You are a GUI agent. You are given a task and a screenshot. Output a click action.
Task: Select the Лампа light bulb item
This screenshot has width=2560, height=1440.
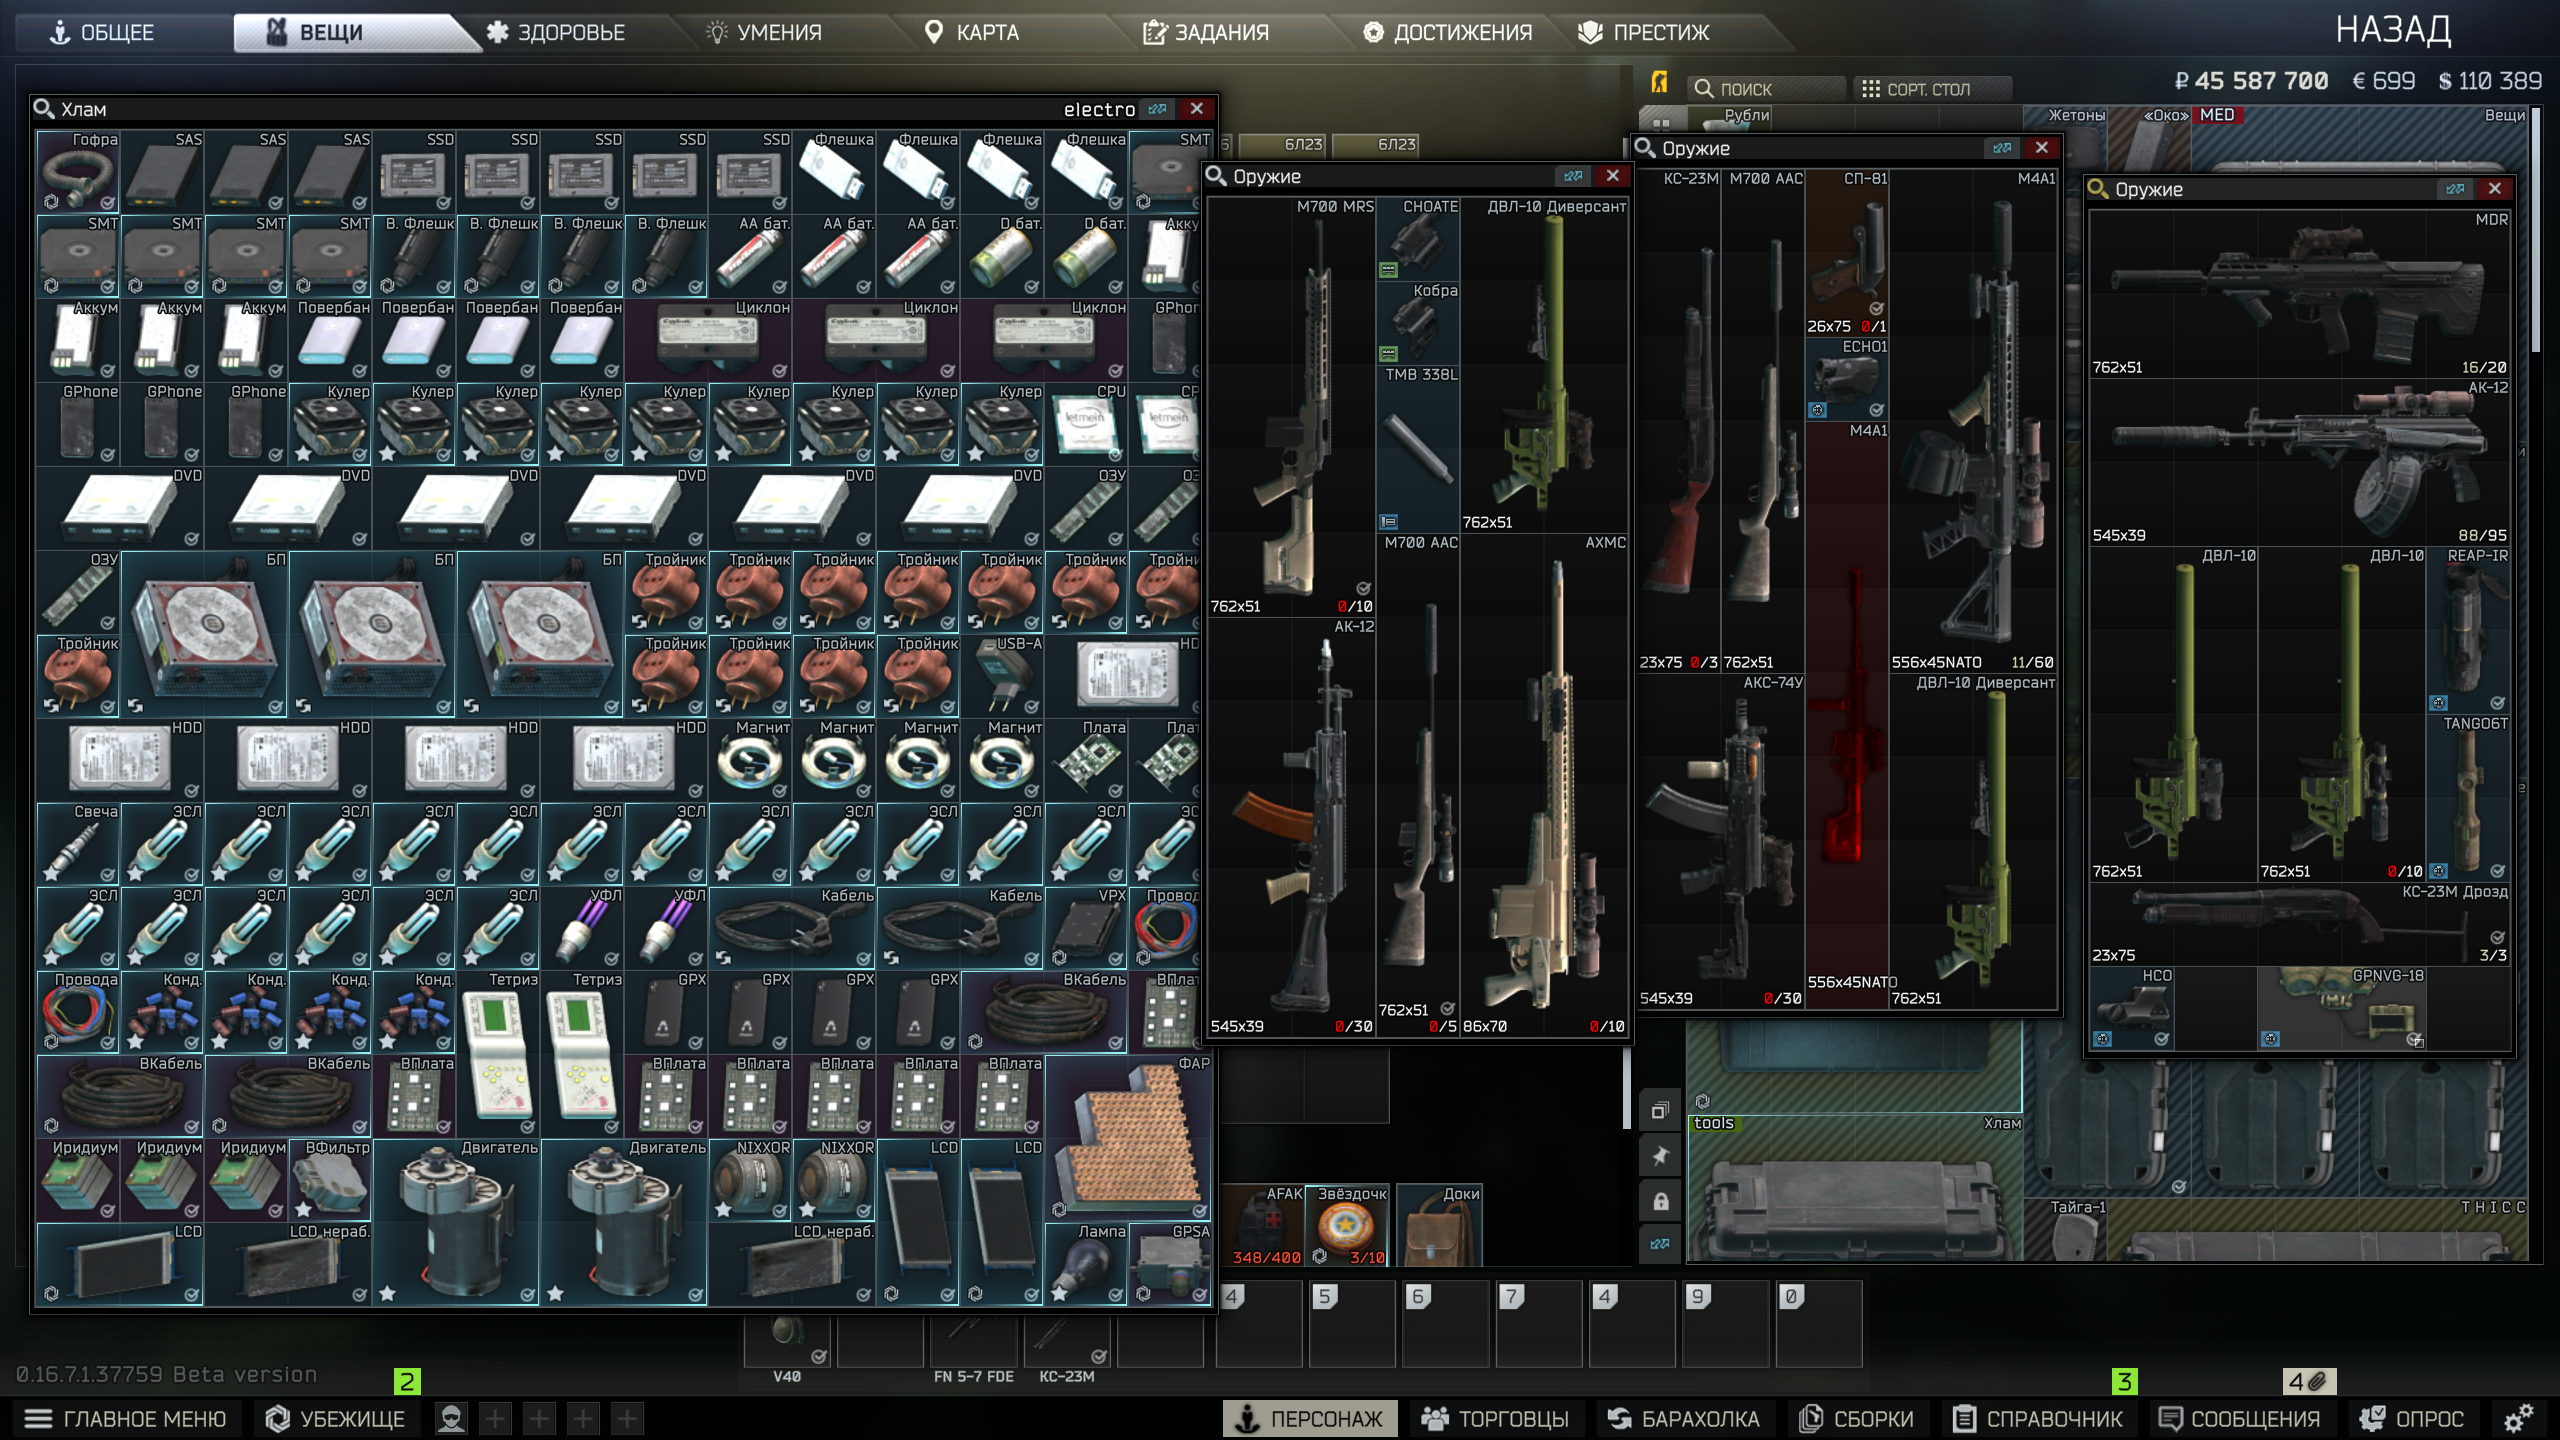[x=1087, y=1264]
